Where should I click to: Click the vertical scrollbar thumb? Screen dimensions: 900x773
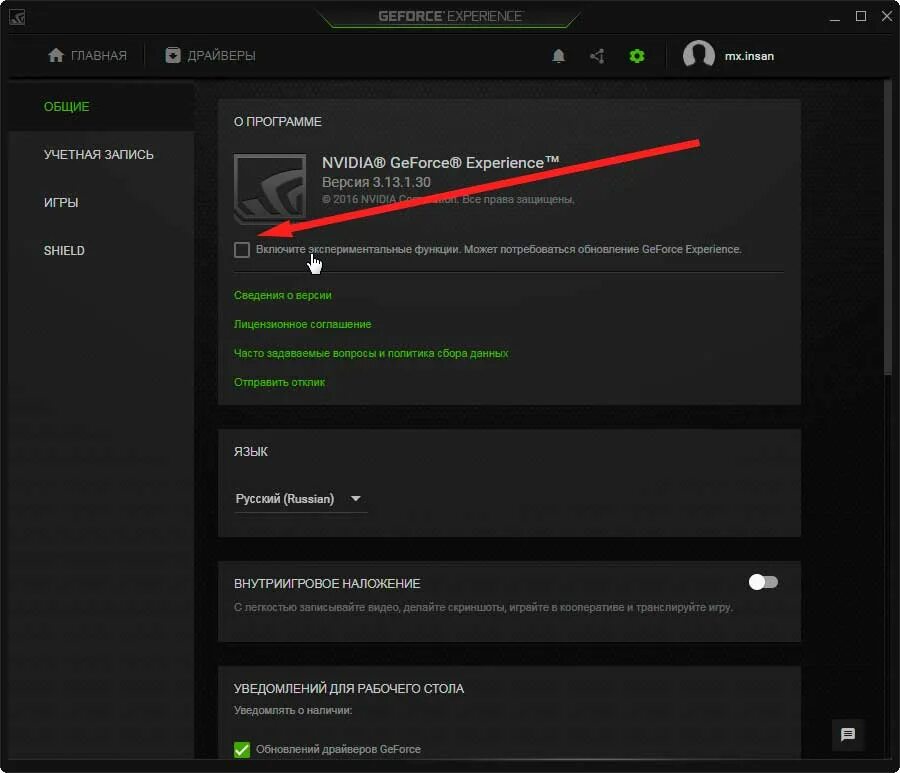889,227
